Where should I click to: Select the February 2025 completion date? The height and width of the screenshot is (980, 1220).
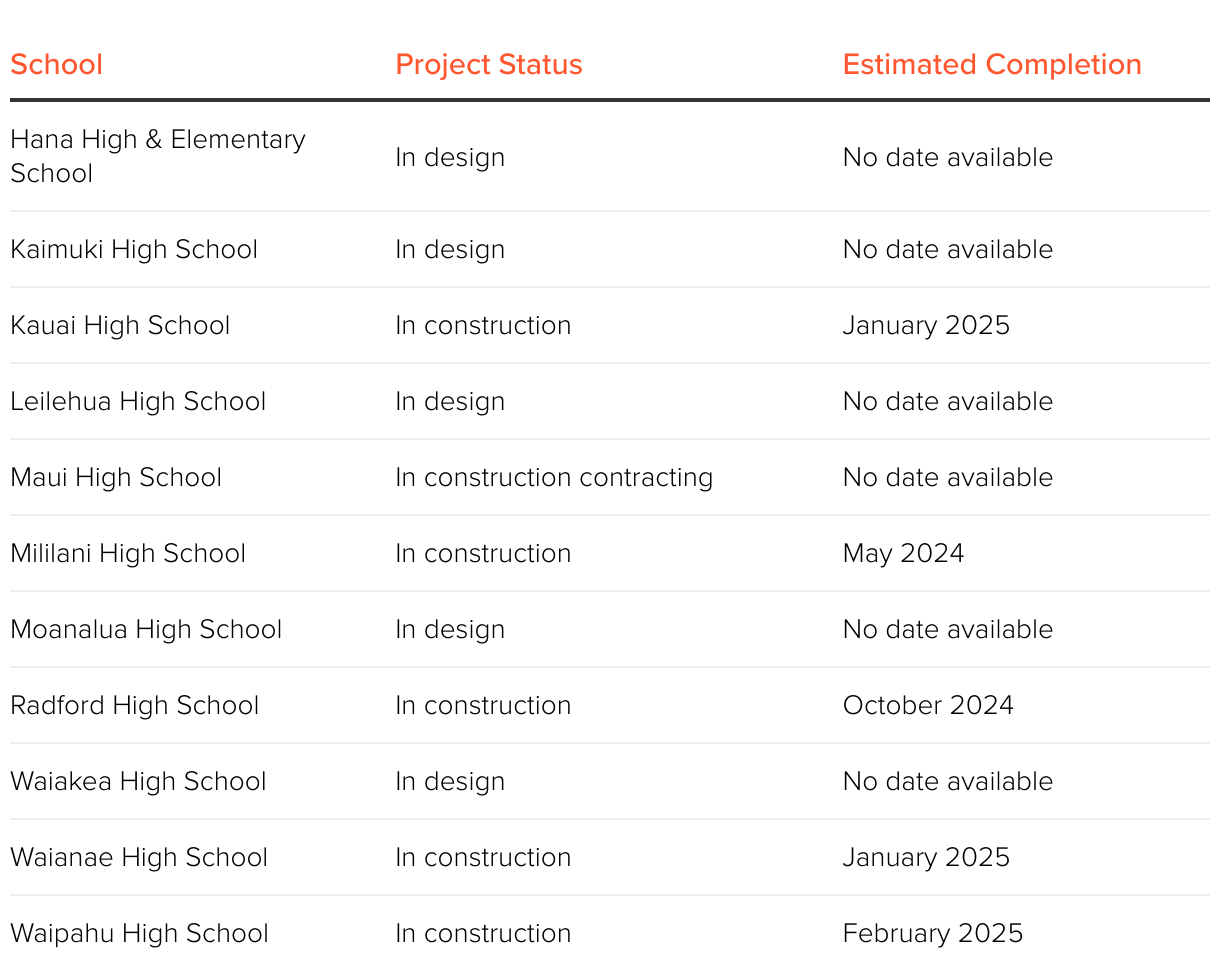(932, 933)
